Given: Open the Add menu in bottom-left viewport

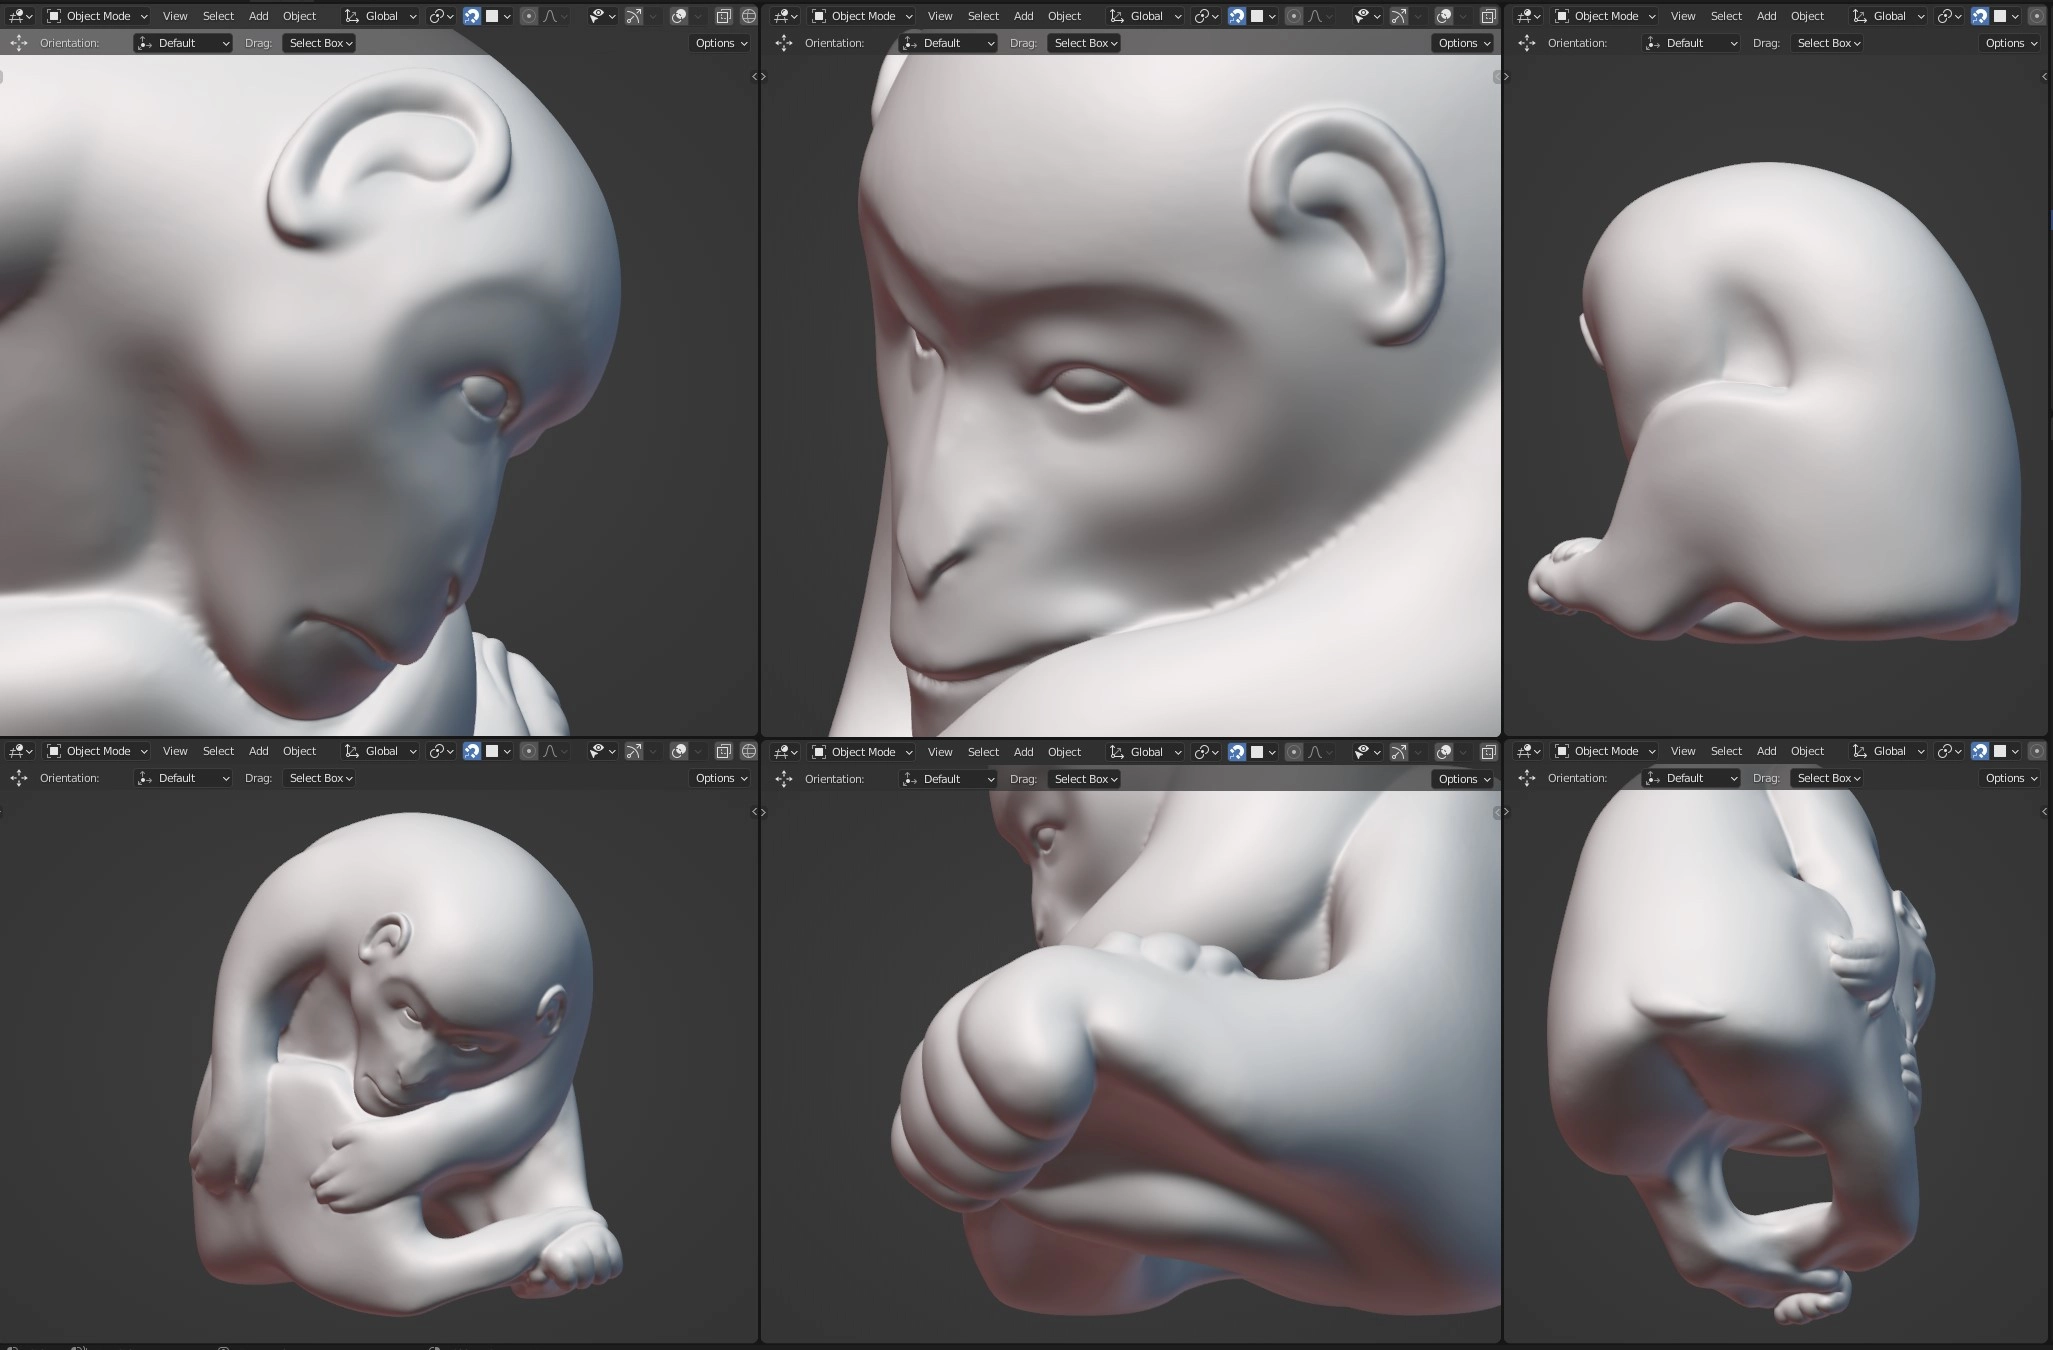Looking at the screenshot, I should point(258,751).
